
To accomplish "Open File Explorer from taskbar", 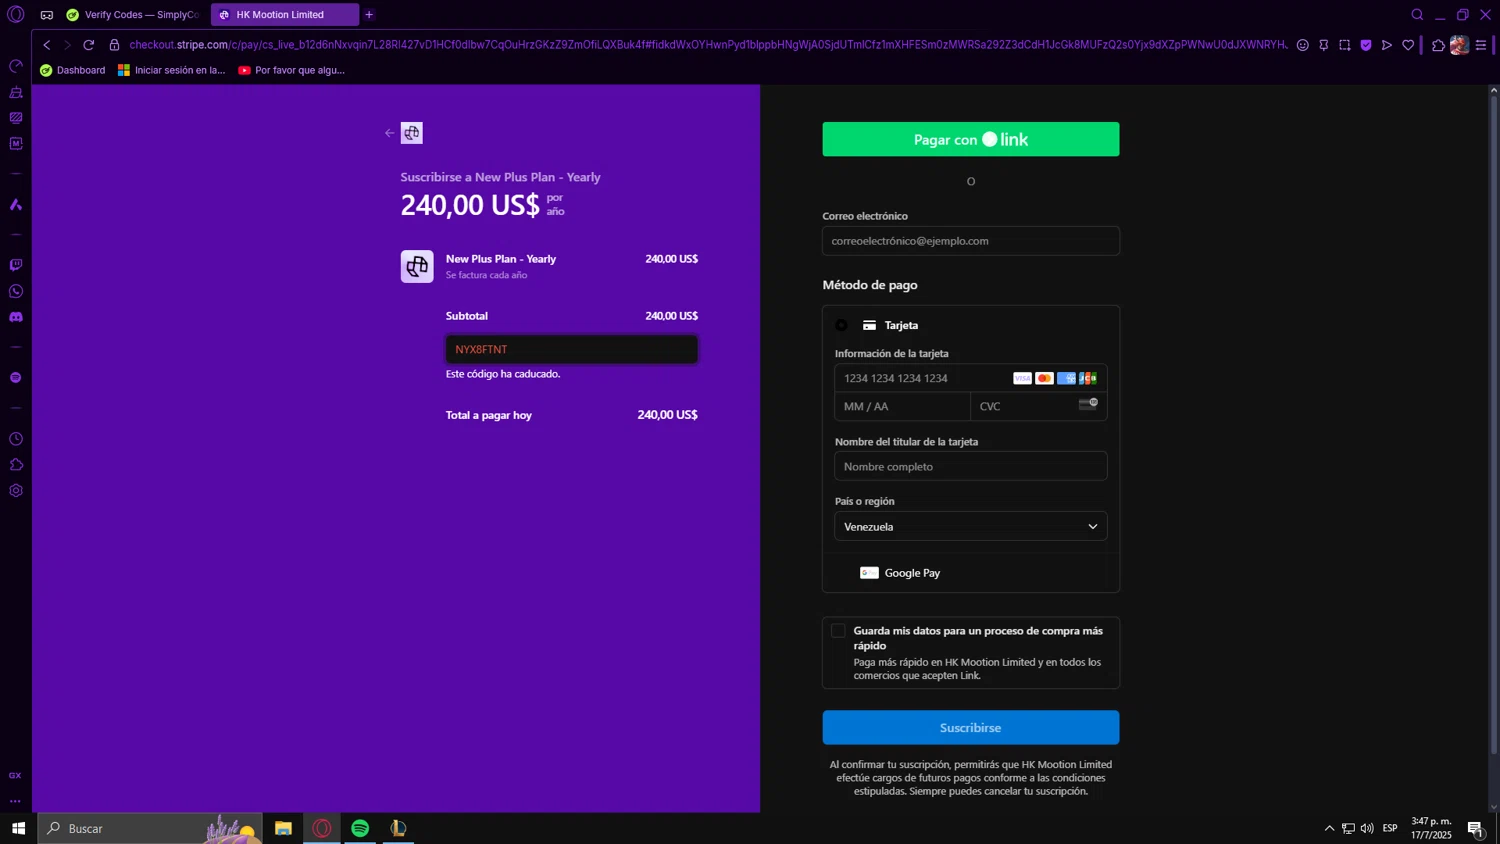I will [x=283, y=828].
